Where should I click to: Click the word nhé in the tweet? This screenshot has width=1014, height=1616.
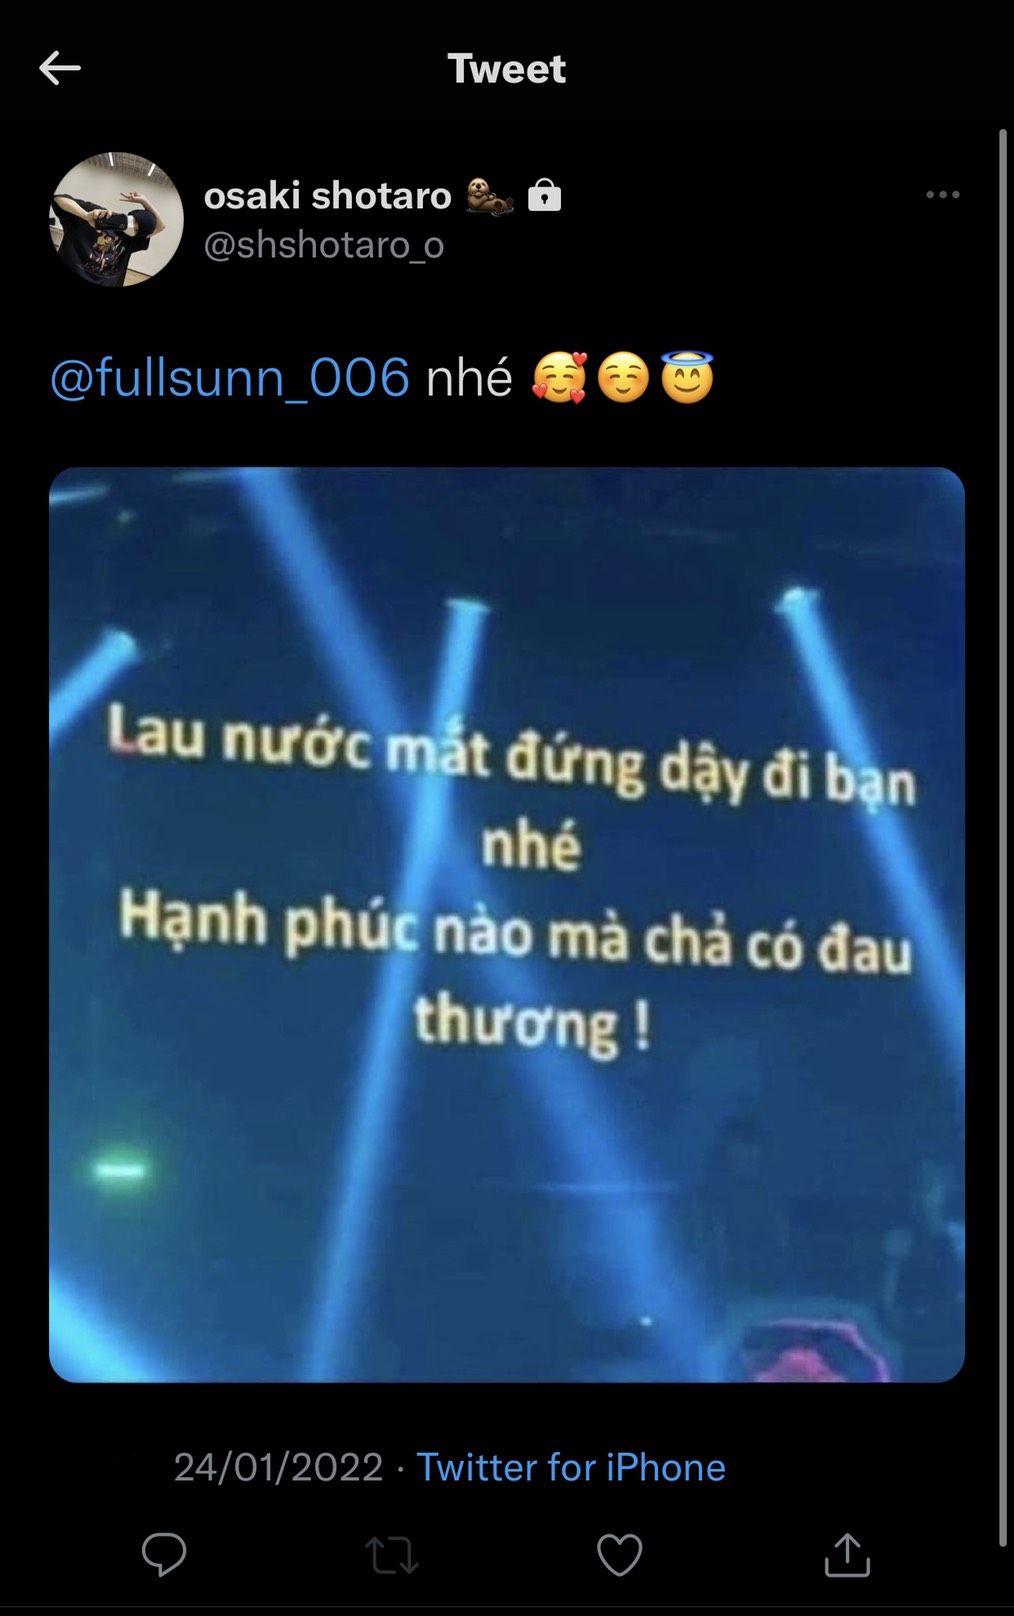tap(469, 378)
